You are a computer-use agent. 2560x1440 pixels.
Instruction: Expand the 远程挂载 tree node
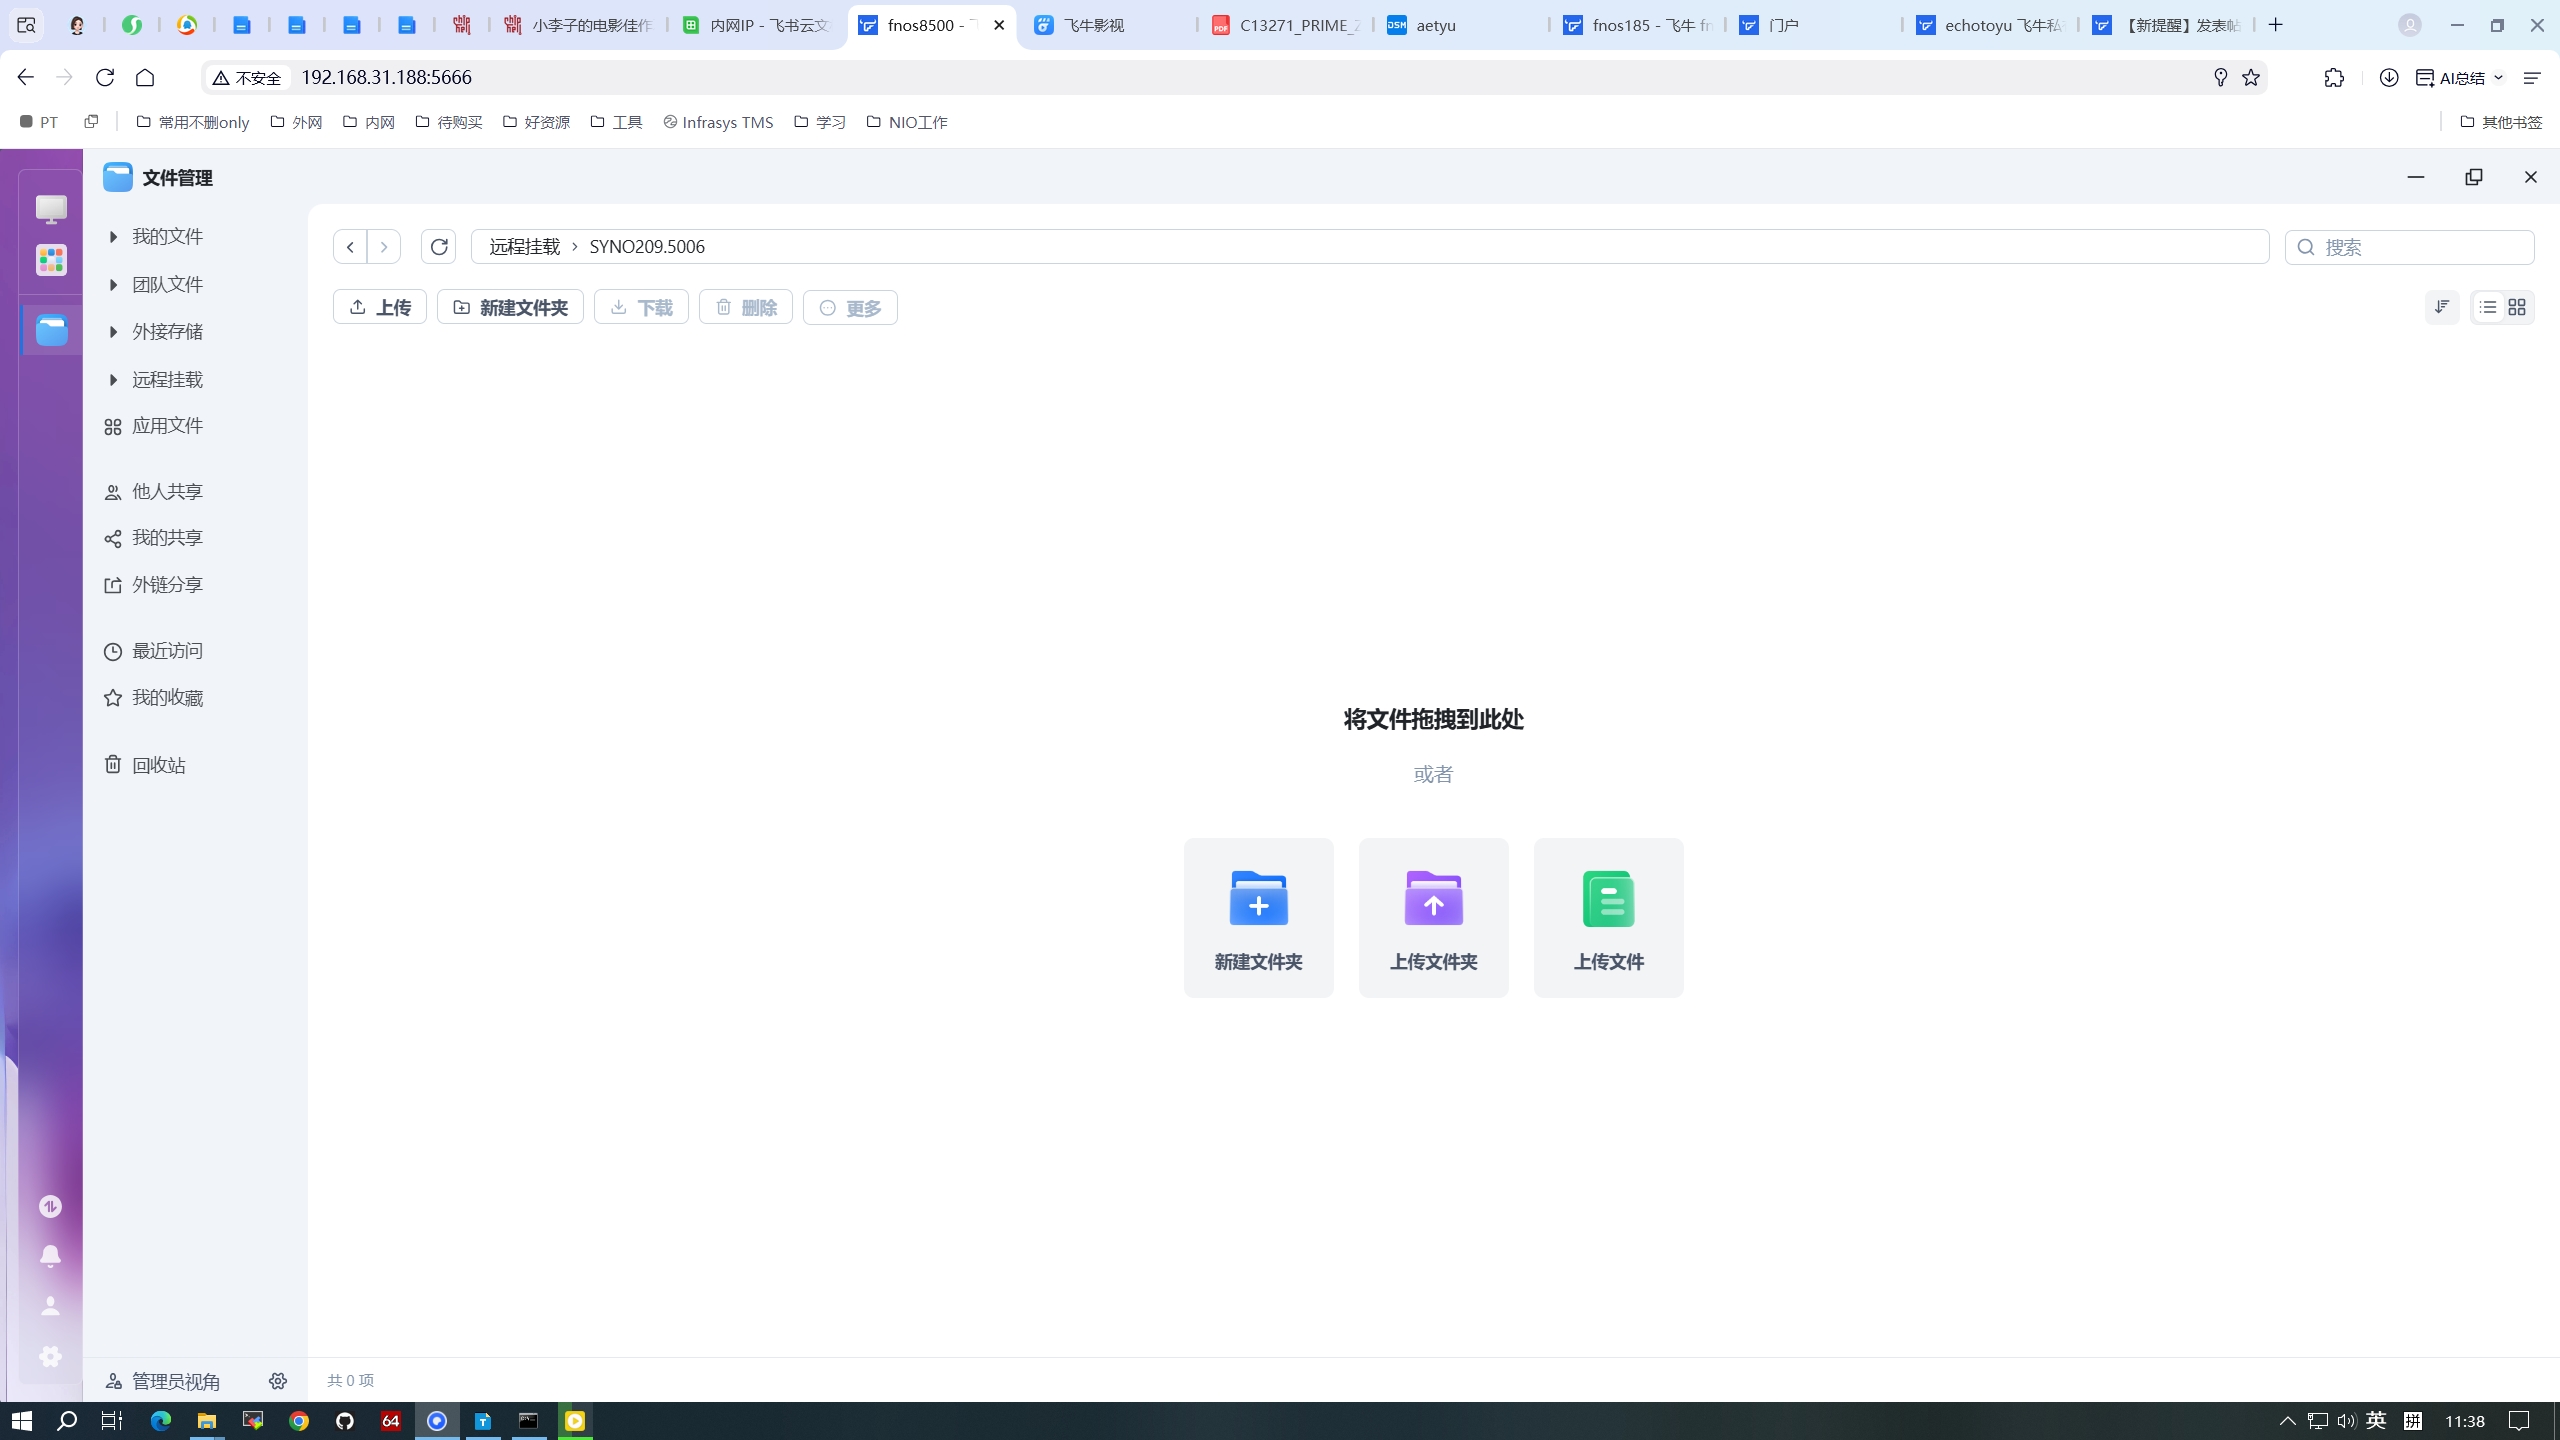point(113,380)
